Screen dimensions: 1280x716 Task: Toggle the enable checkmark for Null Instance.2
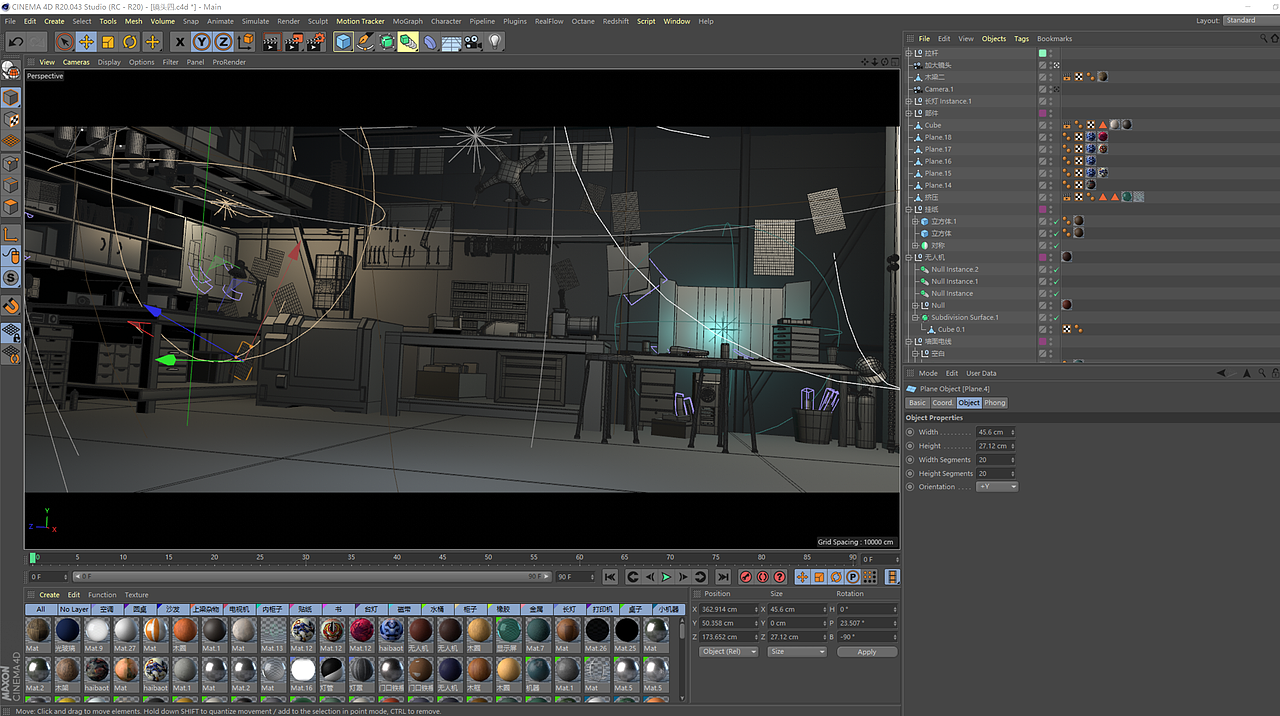[1054, 270]
